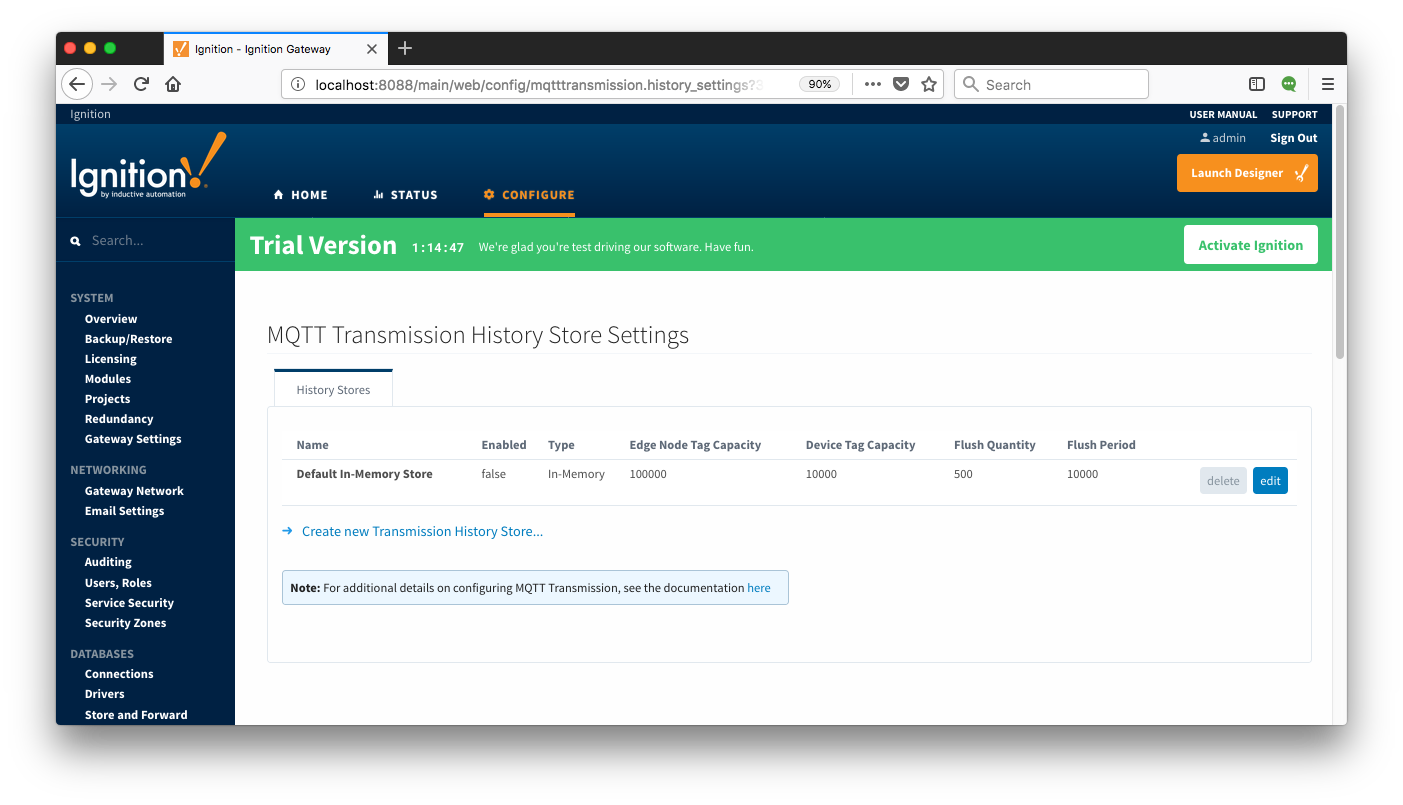Open the HOME navigation tab

(300, 195)
